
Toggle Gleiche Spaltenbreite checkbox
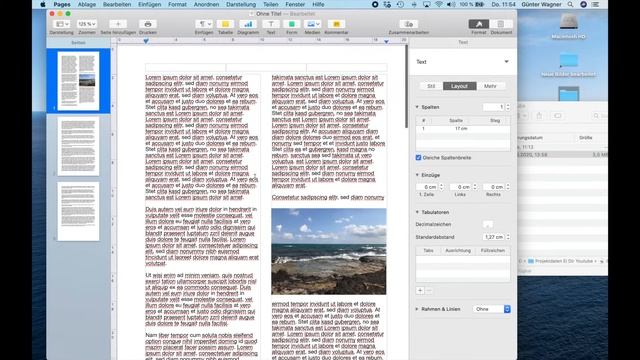pyautogui.click(x=418, y=158)
